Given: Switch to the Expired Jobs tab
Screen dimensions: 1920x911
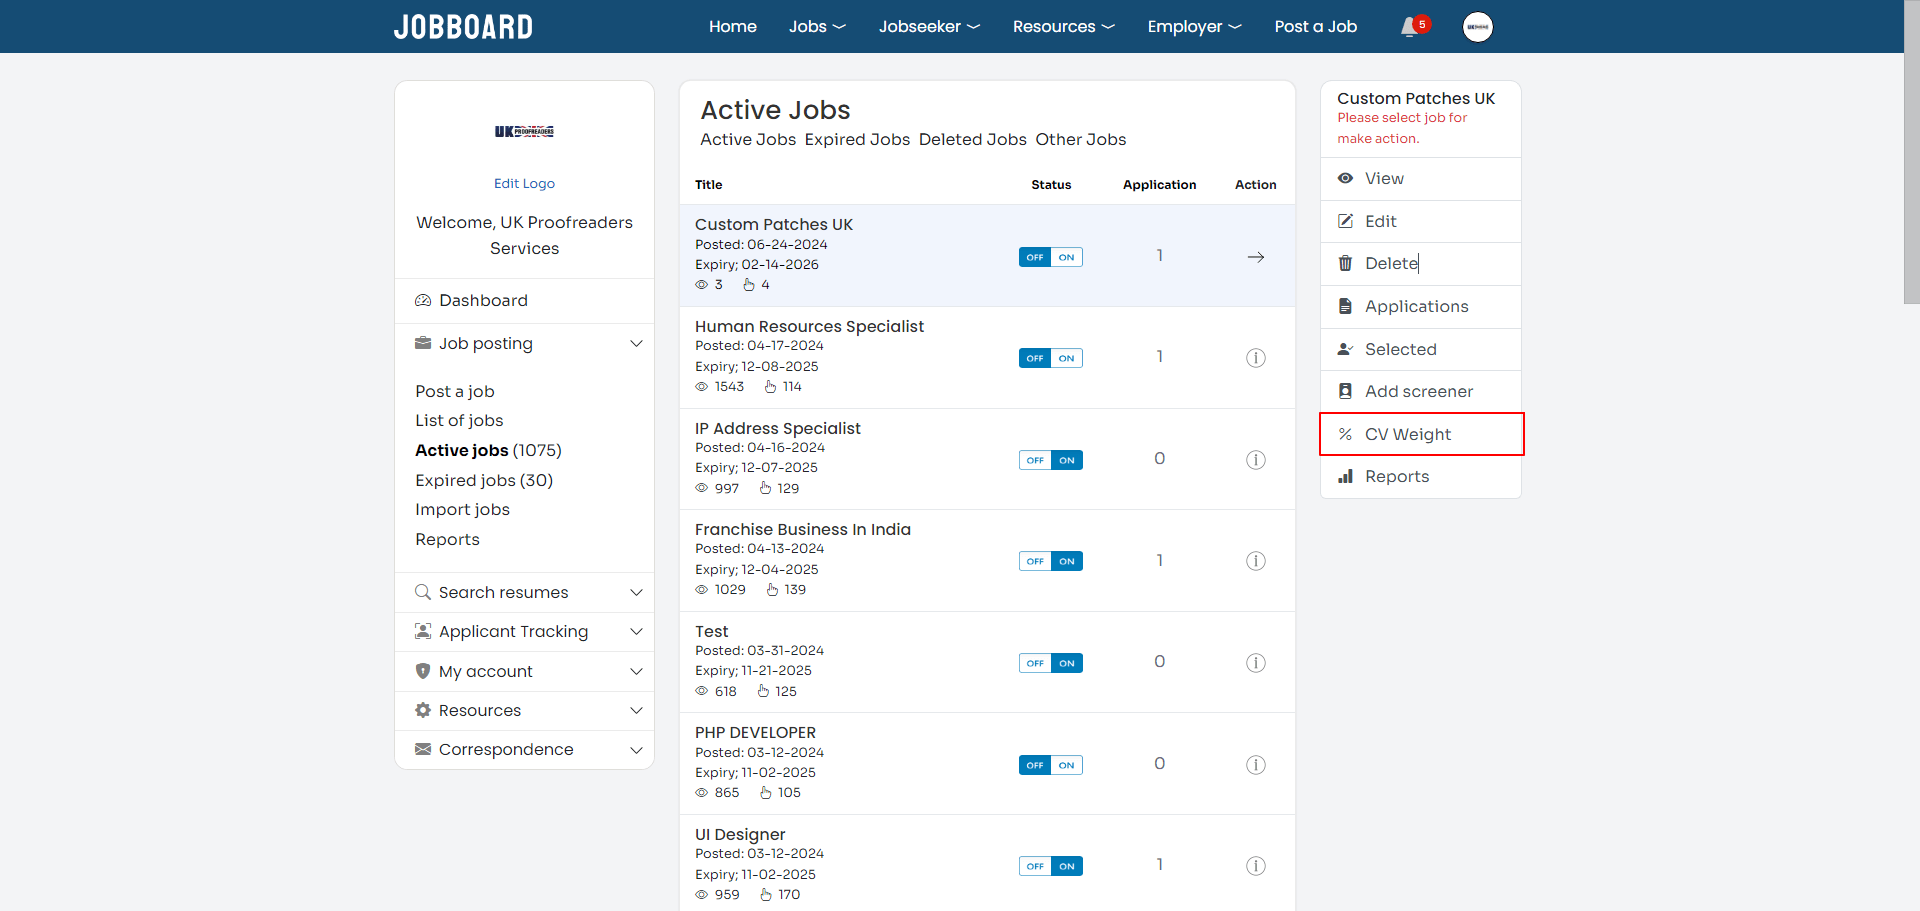Looking at the screenshot, I should (x=857, y=139).
